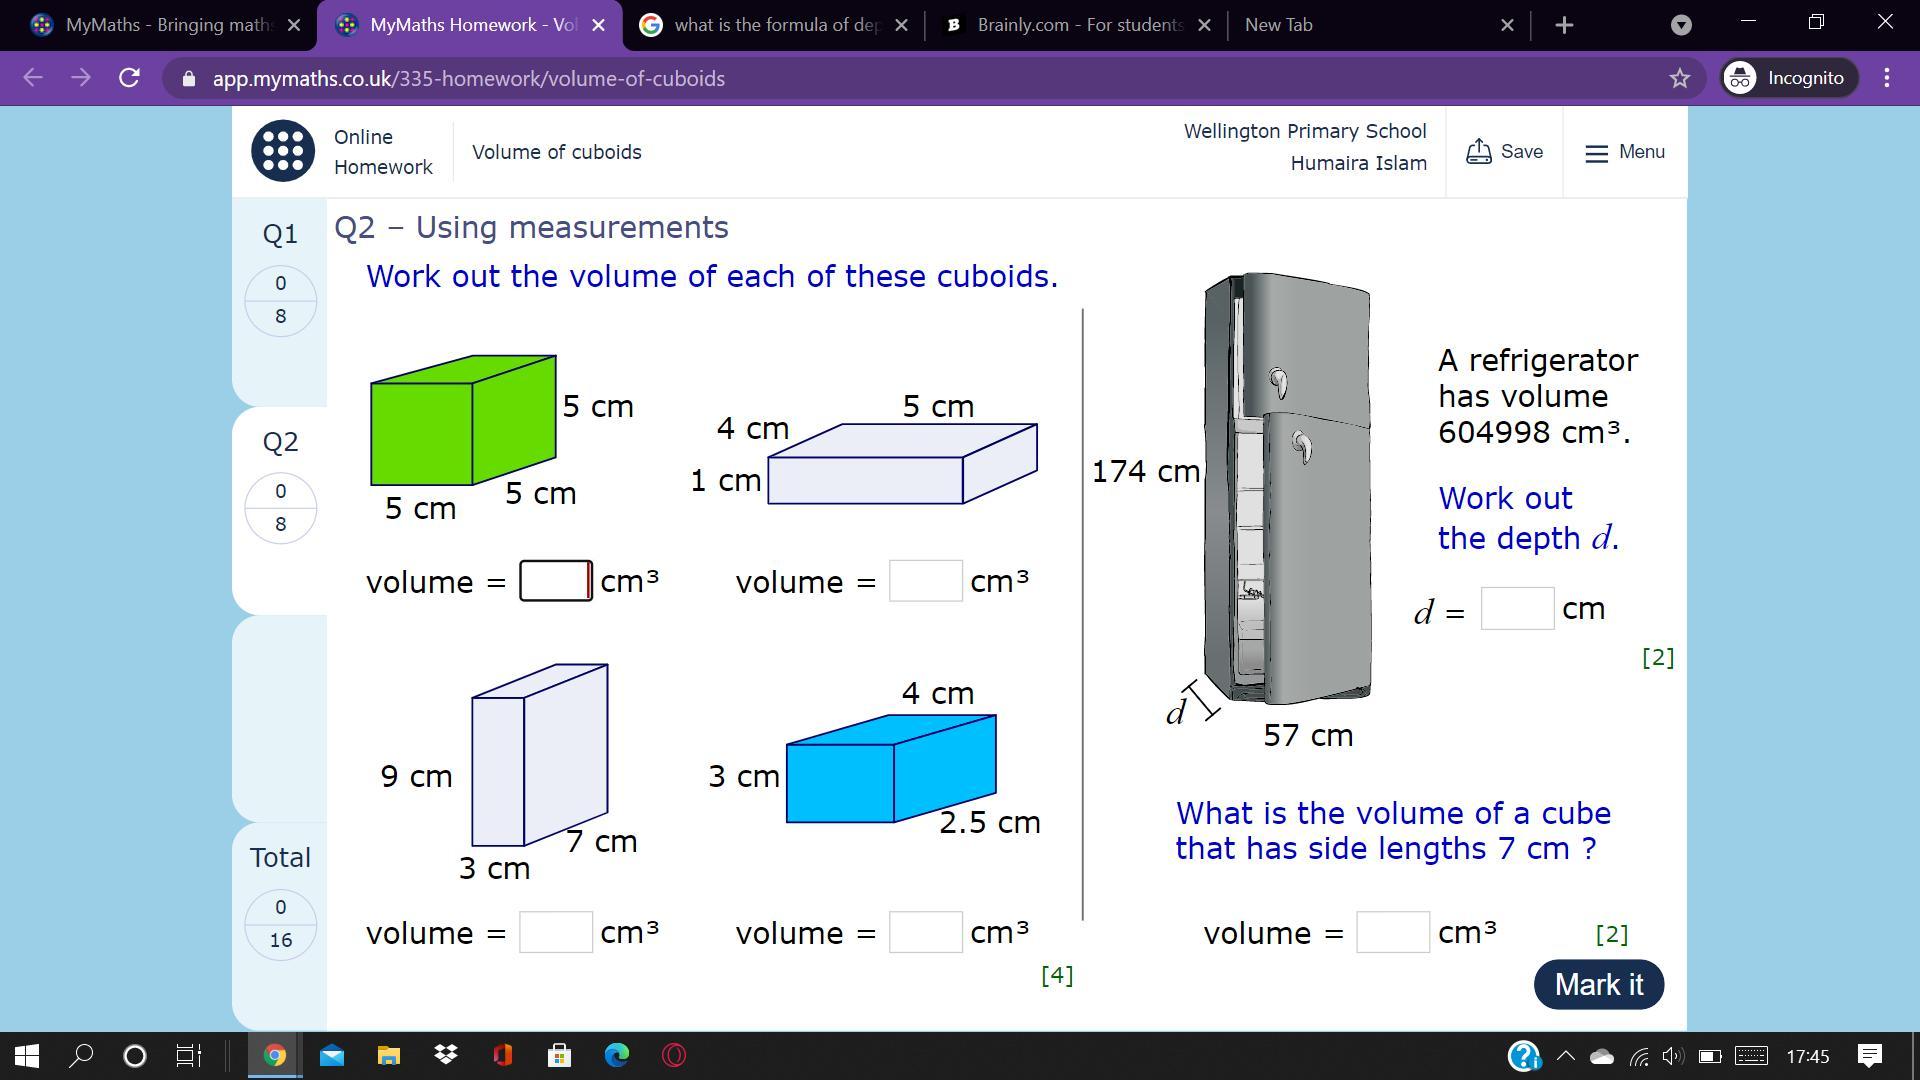The image size is (1920, 1080).
Task: Open the tab search dropdown arrow
Action: [x=1681, y=25]
